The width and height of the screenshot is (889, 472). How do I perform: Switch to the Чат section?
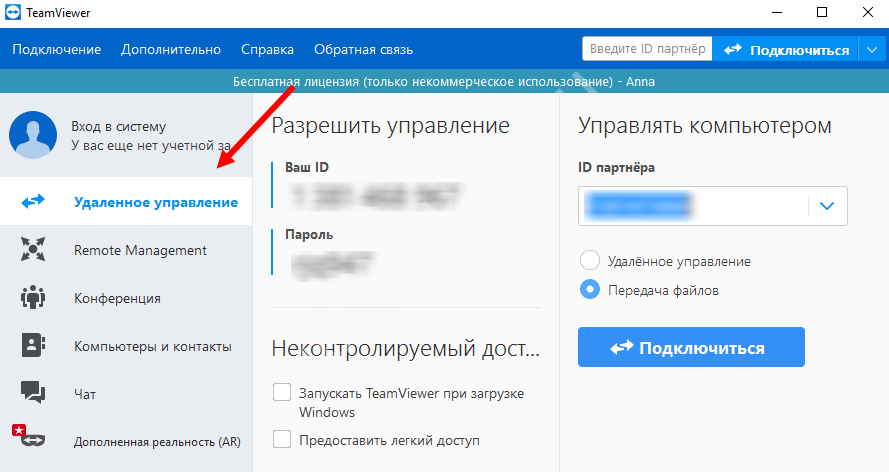126,394
